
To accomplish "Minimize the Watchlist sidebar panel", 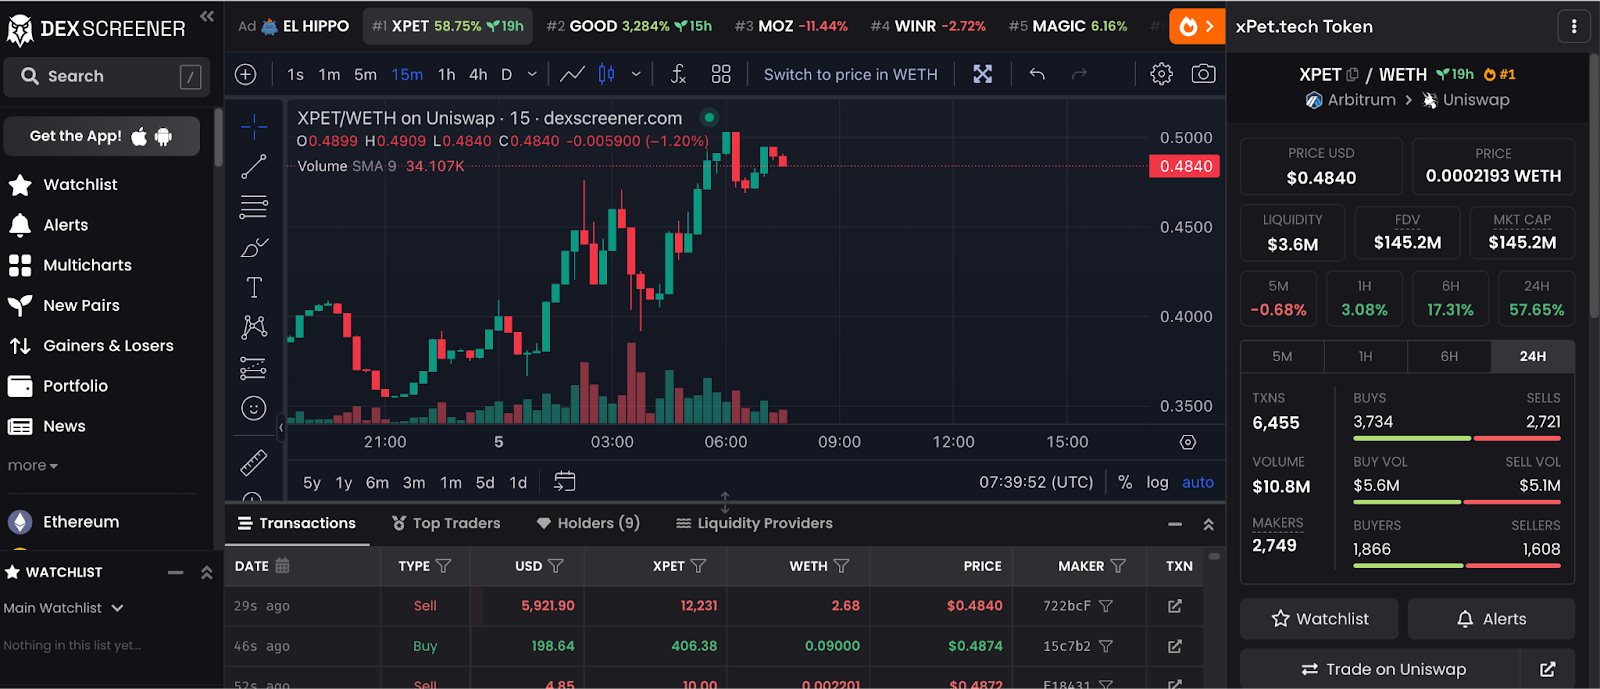I will (x=176, y=572).
